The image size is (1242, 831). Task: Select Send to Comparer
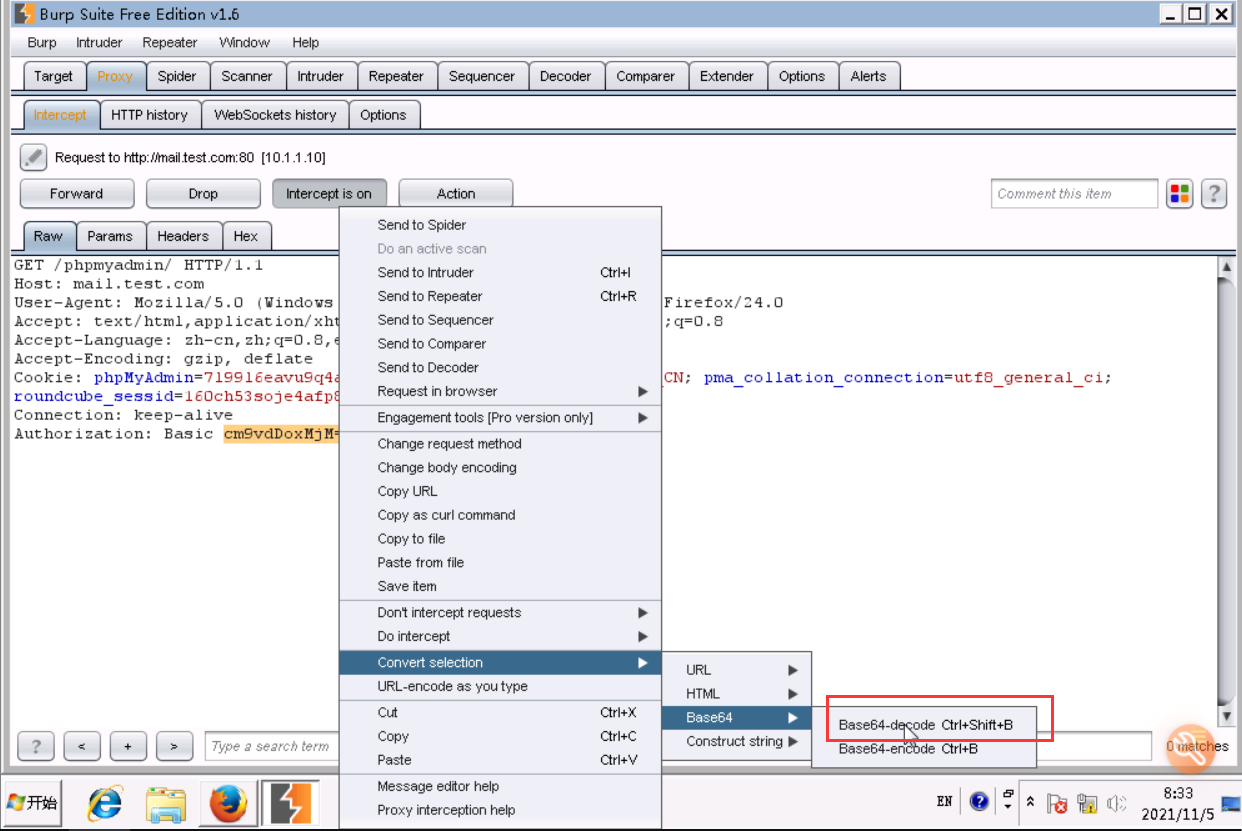coord(500,344)
